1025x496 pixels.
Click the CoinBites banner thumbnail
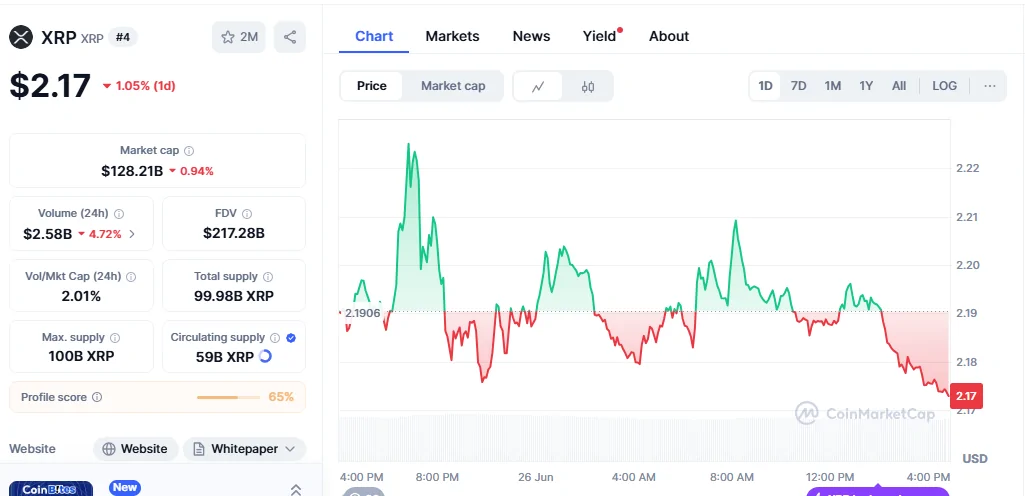pyautogui.click(x=51, y=489)
